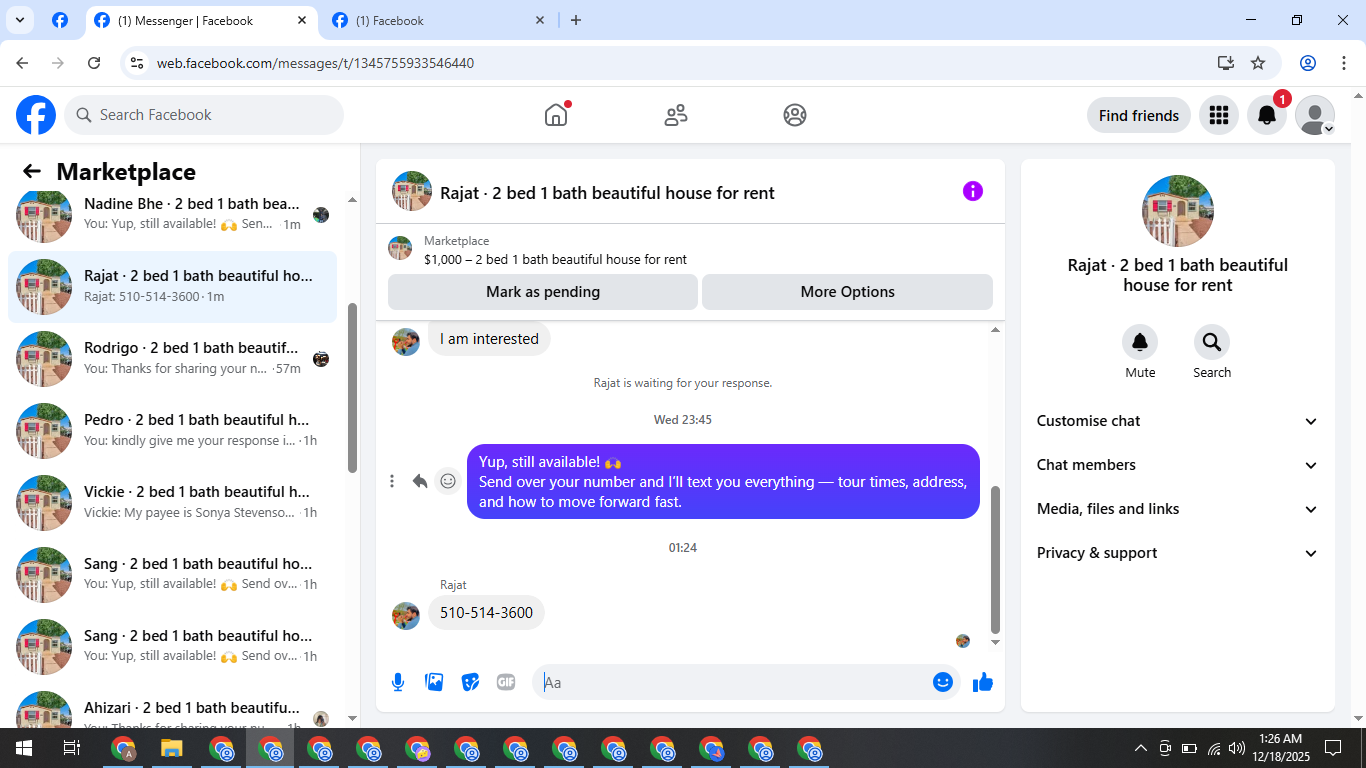Open the Friends icon in top navigation

coord(676,115)
